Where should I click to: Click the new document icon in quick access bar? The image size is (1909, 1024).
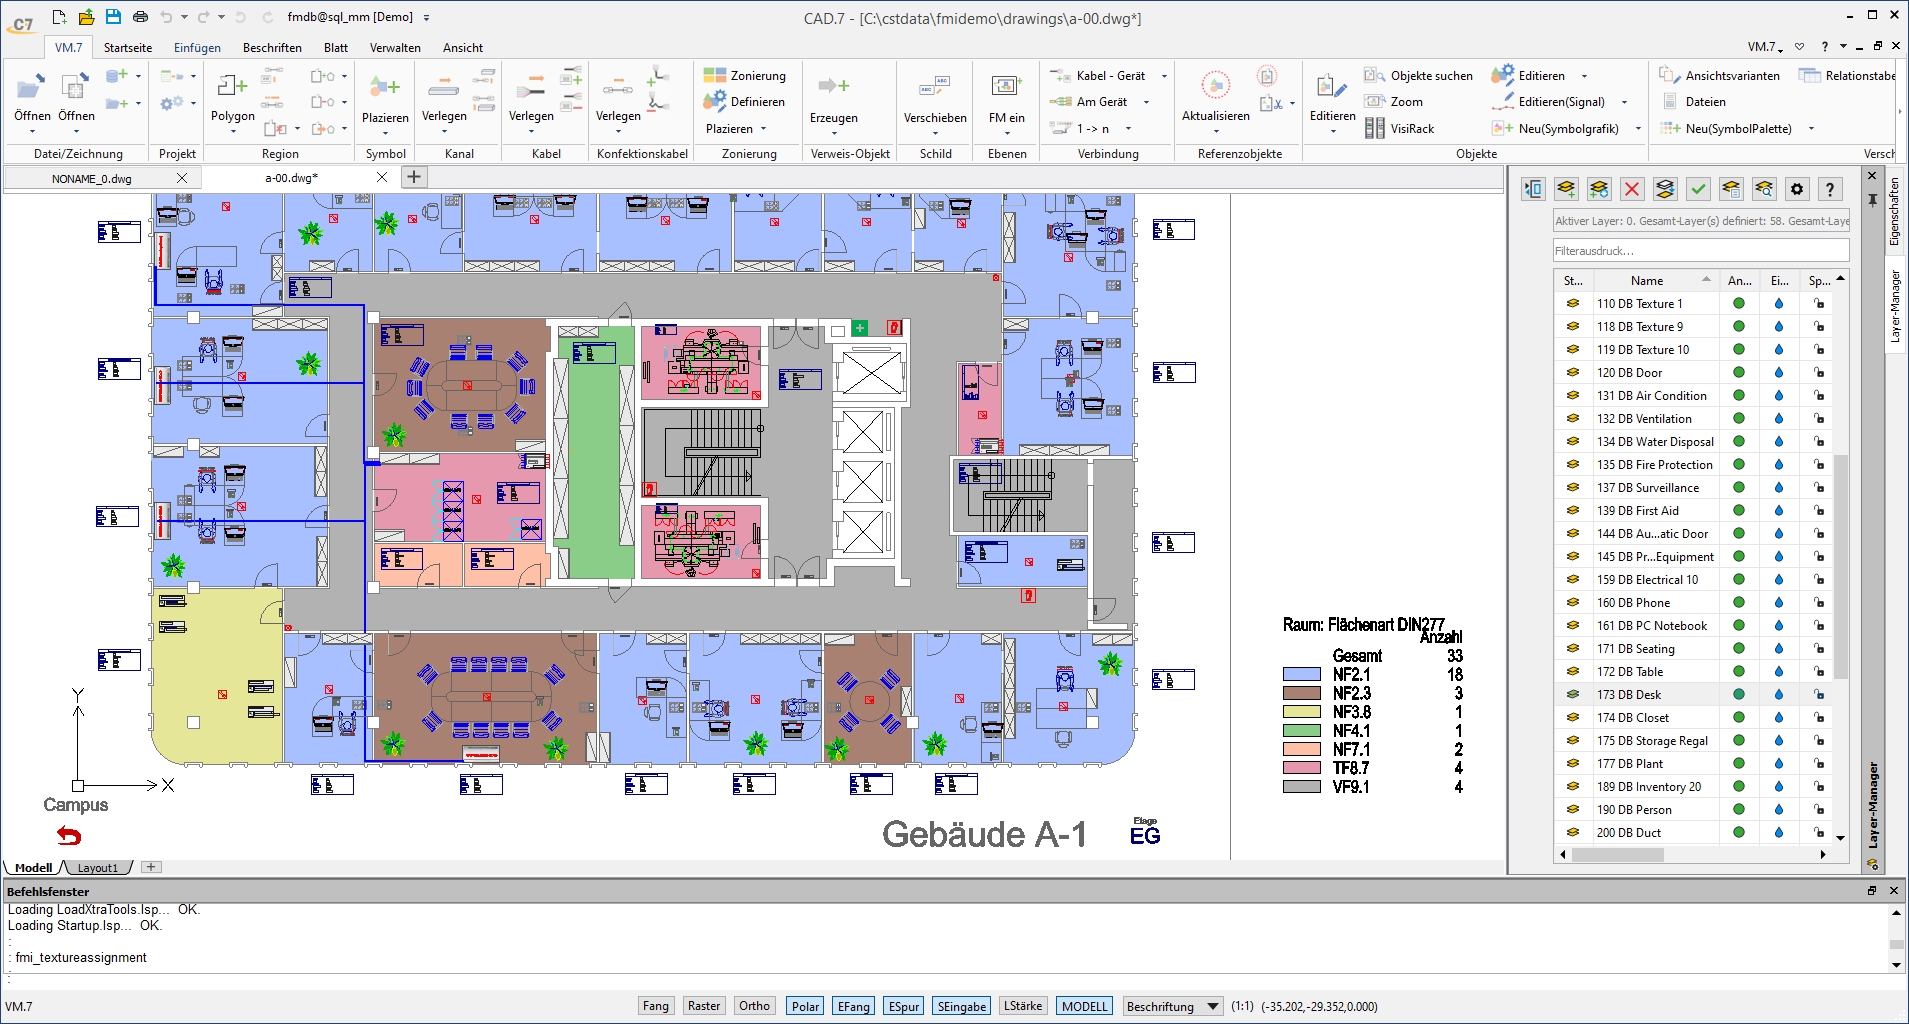[59, 17]
